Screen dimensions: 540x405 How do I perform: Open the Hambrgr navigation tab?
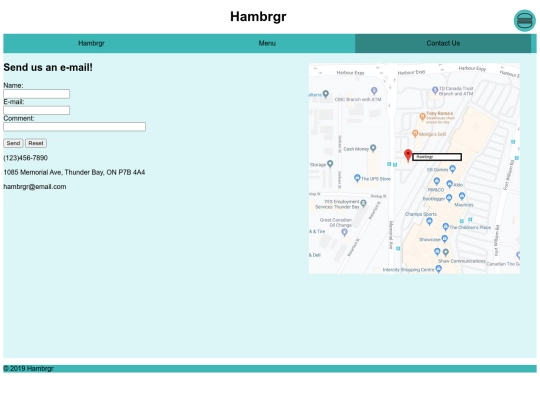[x=91, y=43]
